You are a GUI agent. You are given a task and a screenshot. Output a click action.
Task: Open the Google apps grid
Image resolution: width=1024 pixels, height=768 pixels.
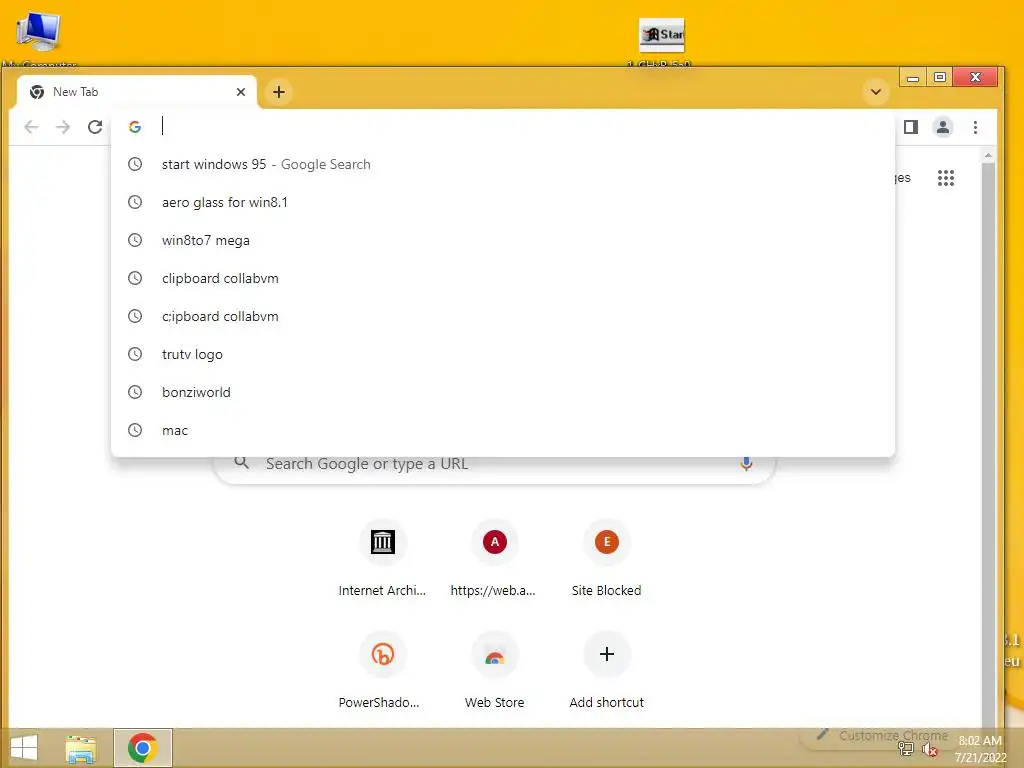click(946, 178)
